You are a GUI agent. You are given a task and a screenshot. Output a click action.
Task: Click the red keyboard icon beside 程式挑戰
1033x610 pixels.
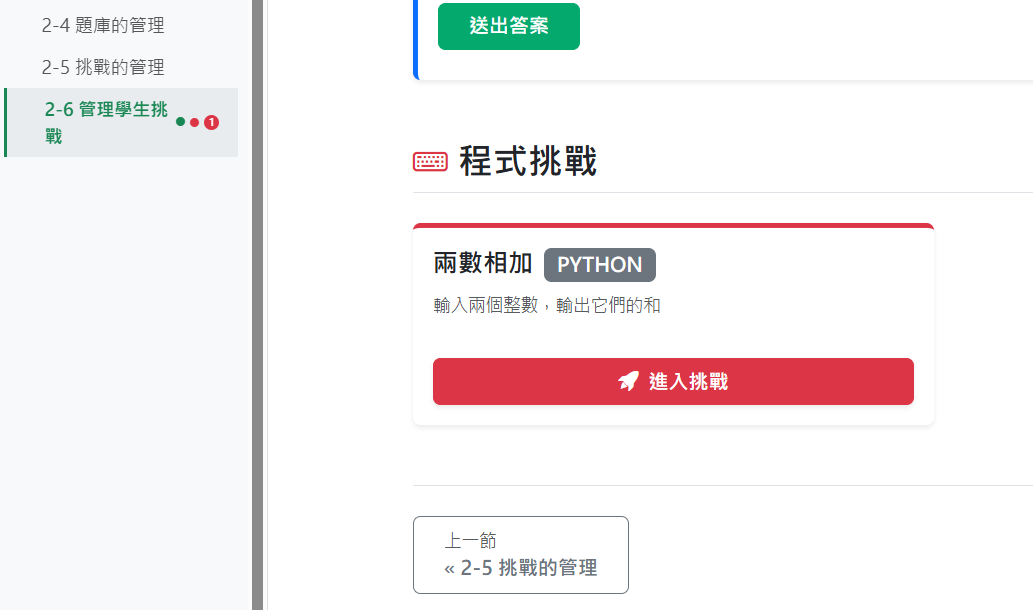coord(430,161)
